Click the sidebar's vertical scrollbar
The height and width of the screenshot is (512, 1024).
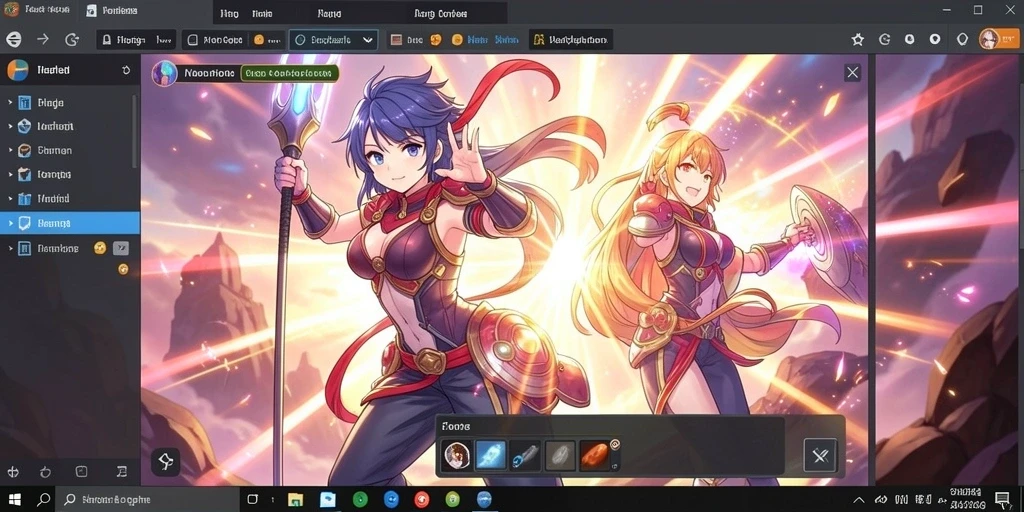point(135,131)
